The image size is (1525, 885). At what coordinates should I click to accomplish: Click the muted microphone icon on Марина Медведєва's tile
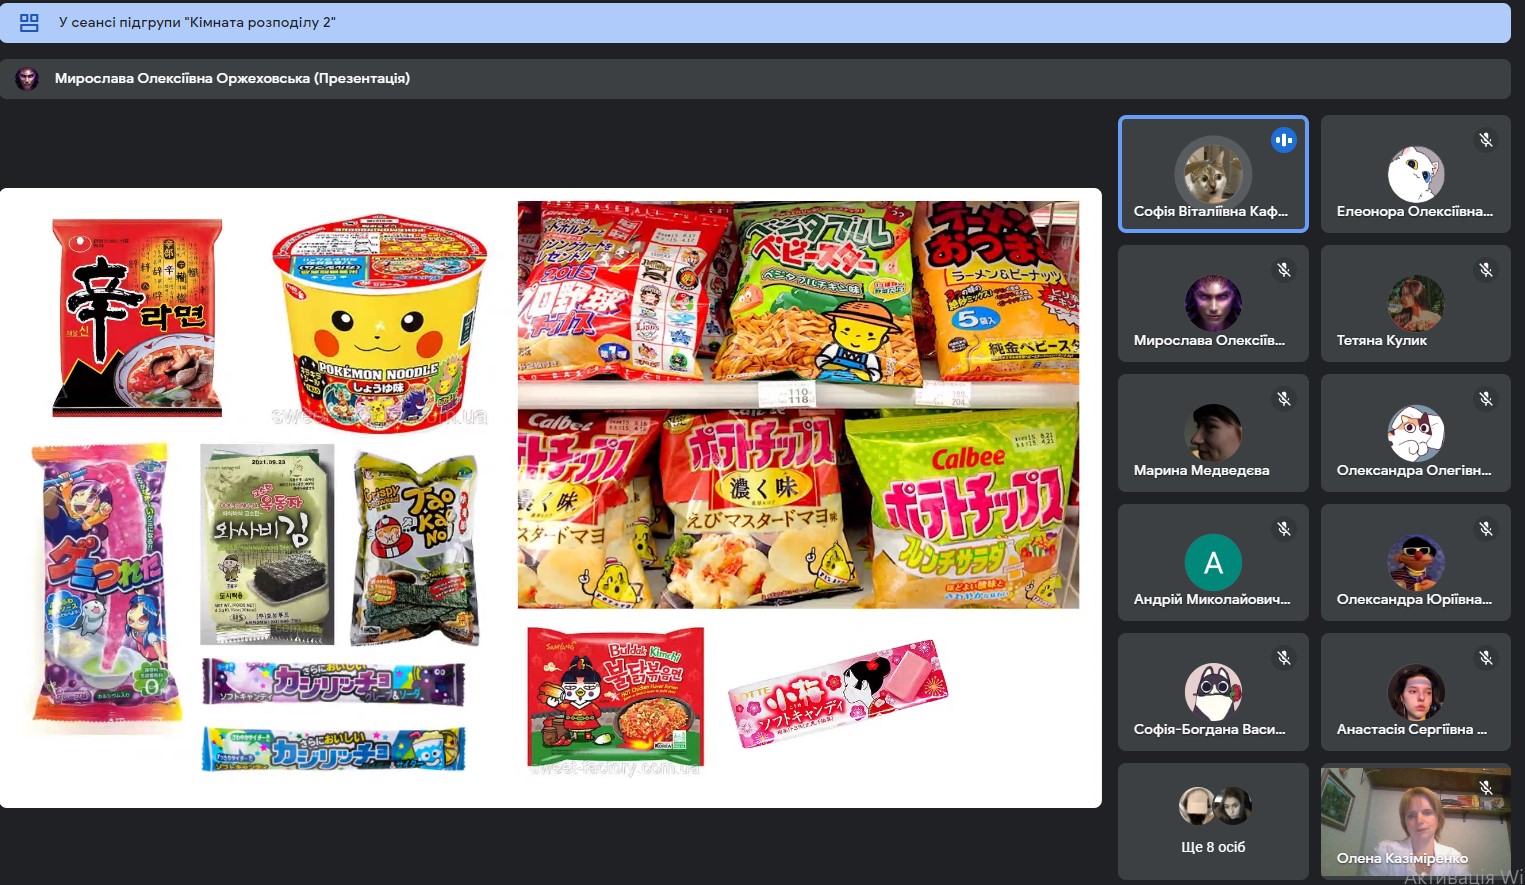pyautogui.click(x=1284, y=399)
